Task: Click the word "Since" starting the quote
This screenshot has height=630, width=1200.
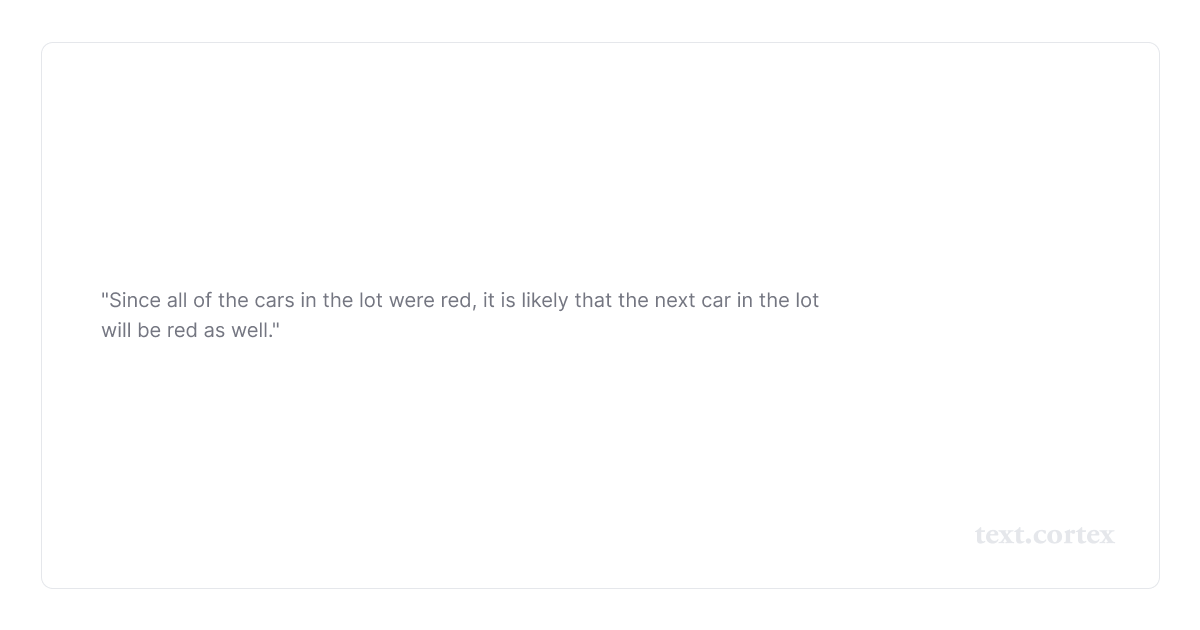Action: tap(135, 301)
